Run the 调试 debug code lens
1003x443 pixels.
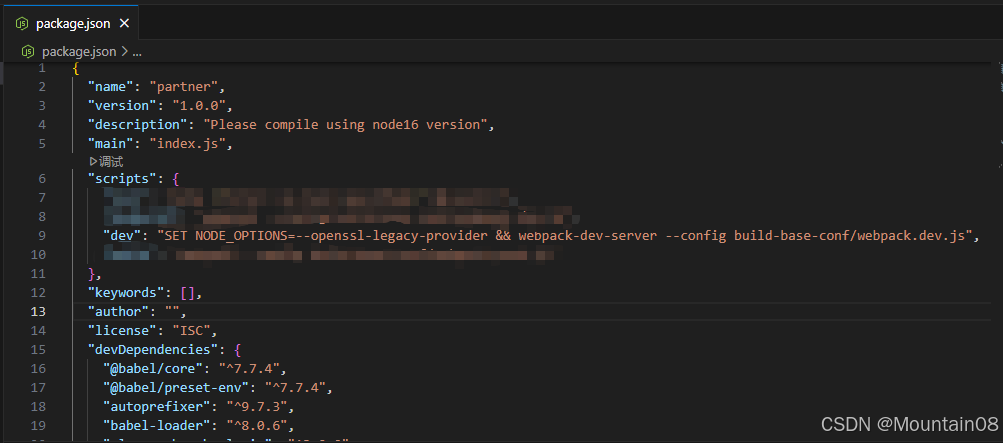106,162
